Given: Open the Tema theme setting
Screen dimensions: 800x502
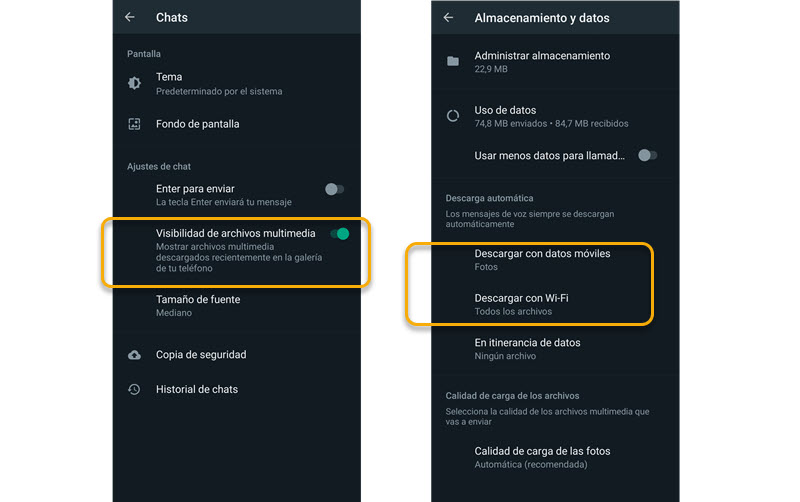Looking at the screenshot, I should pyautogui.click(x=237, y=84).
